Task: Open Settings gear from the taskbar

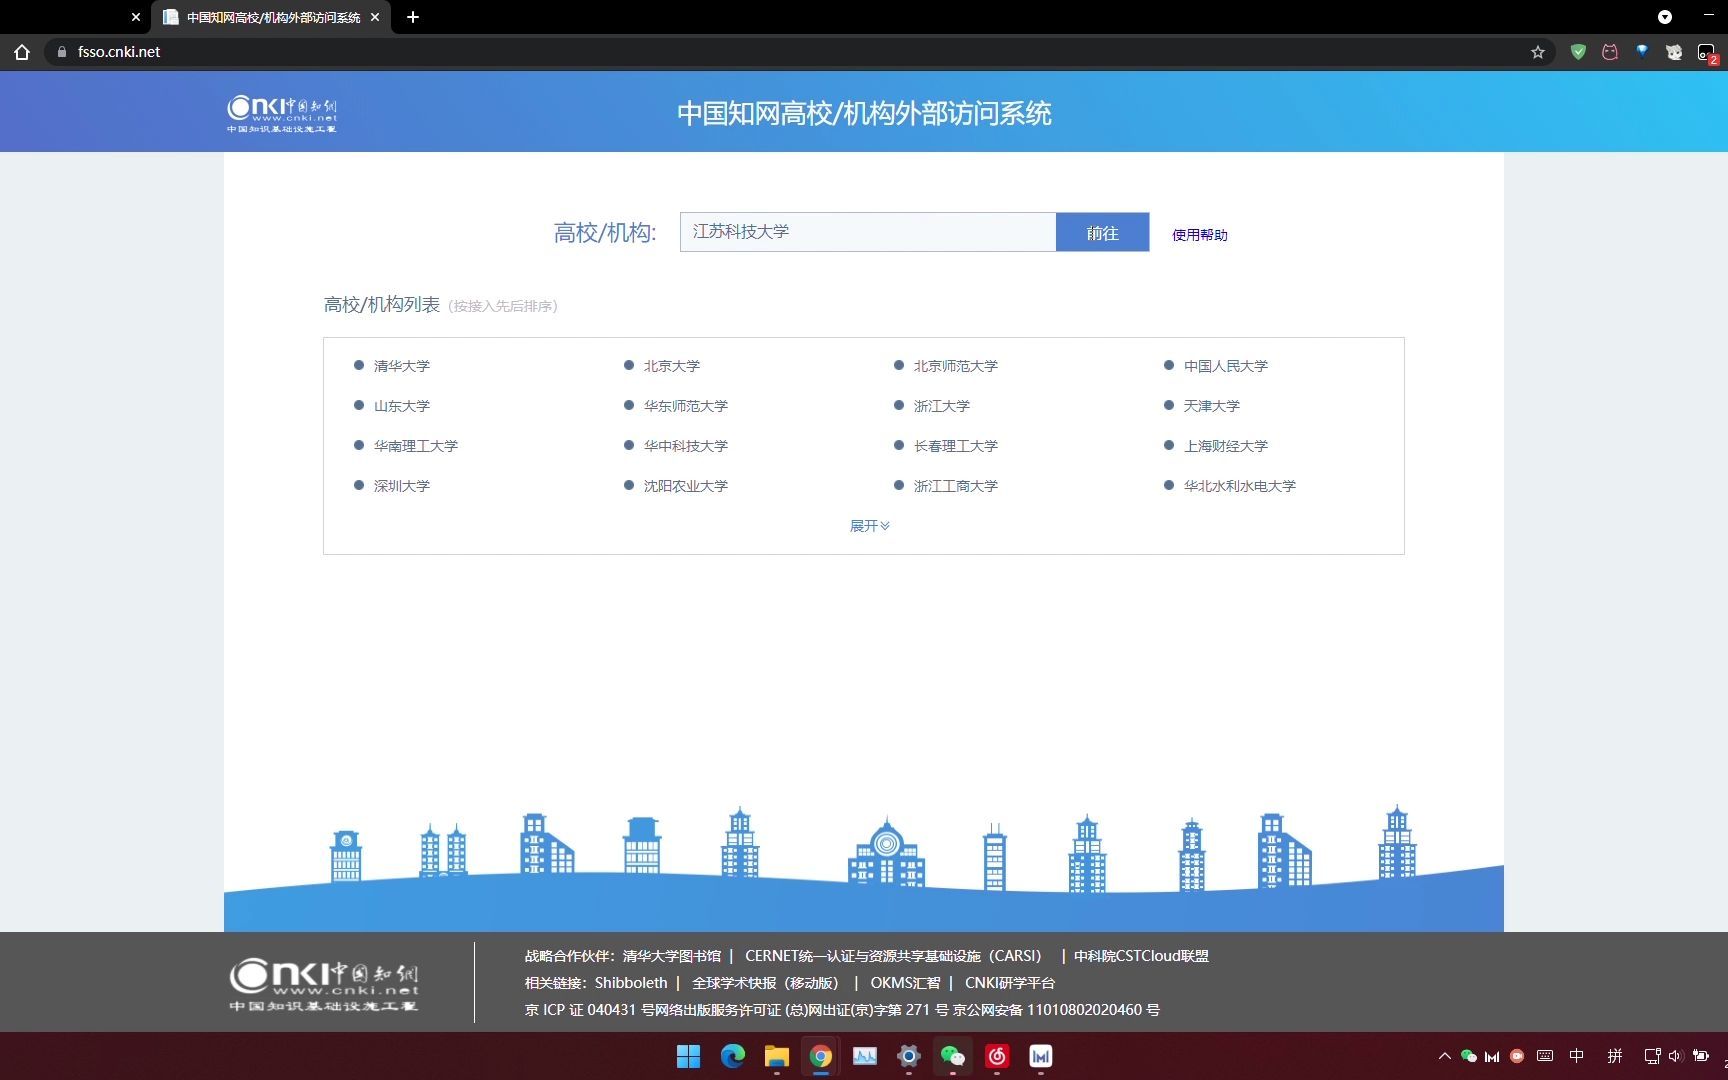Action: tap(909, 1056)
